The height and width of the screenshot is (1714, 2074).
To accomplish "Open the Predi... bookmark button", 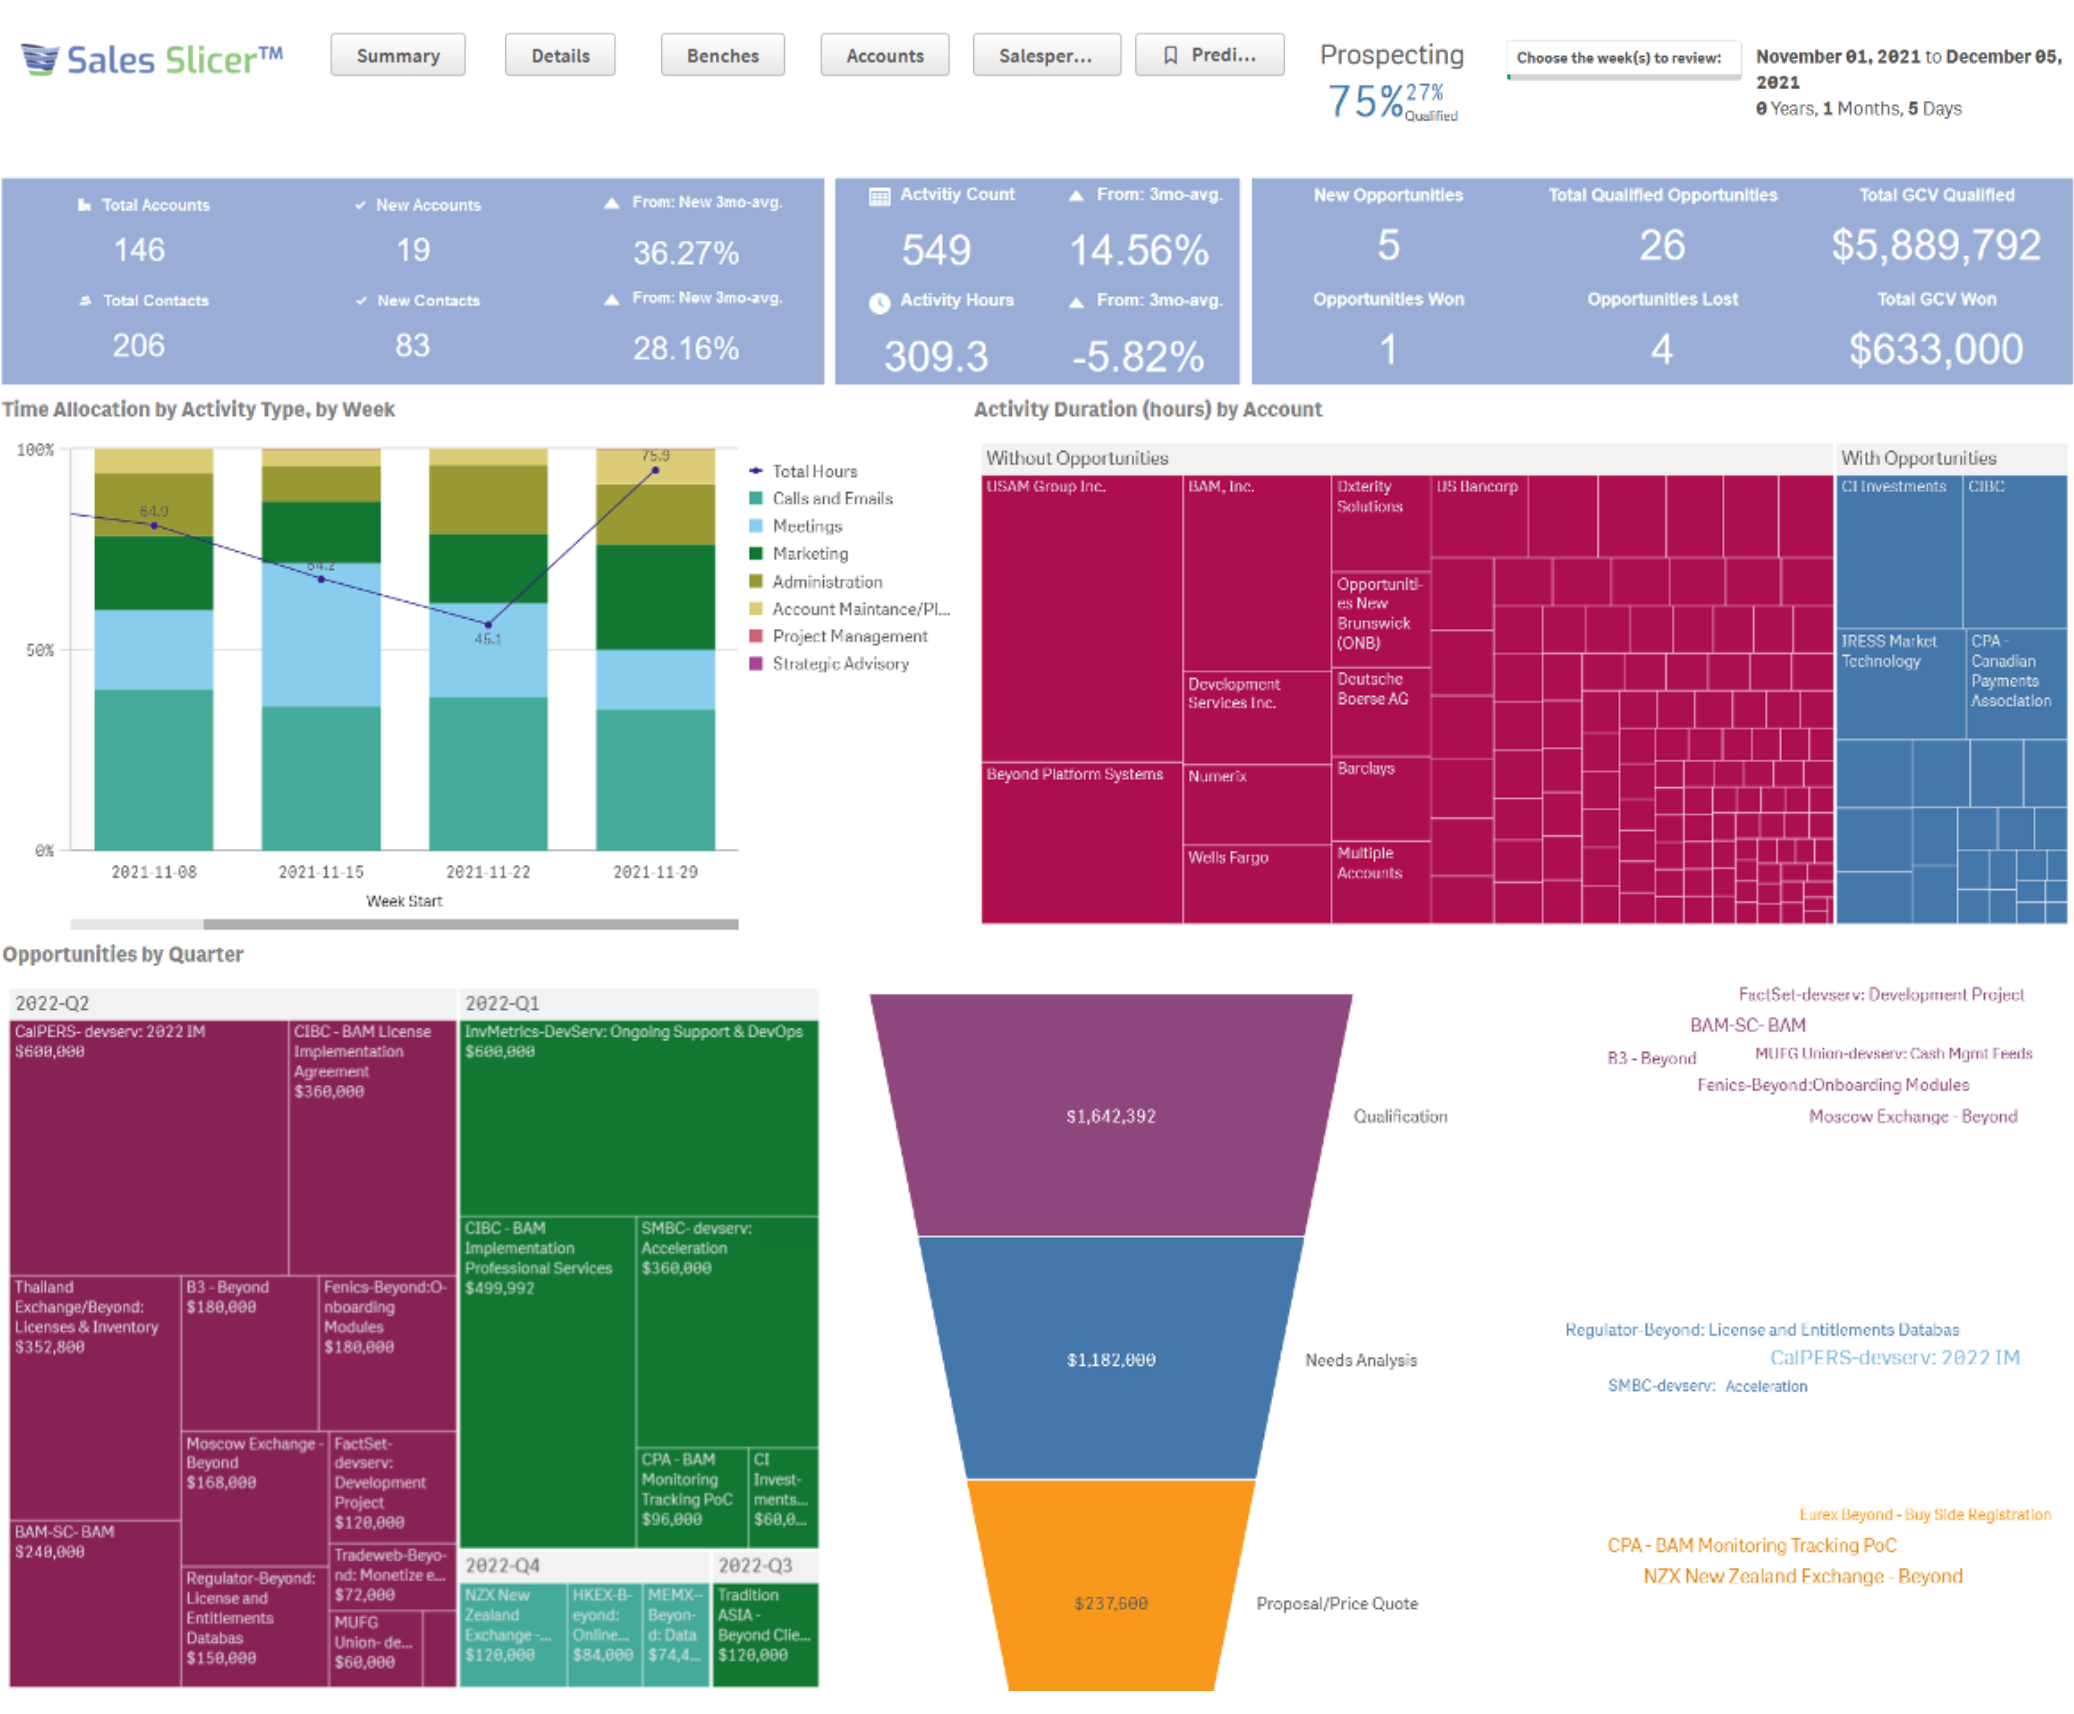I will [1209, 55].
